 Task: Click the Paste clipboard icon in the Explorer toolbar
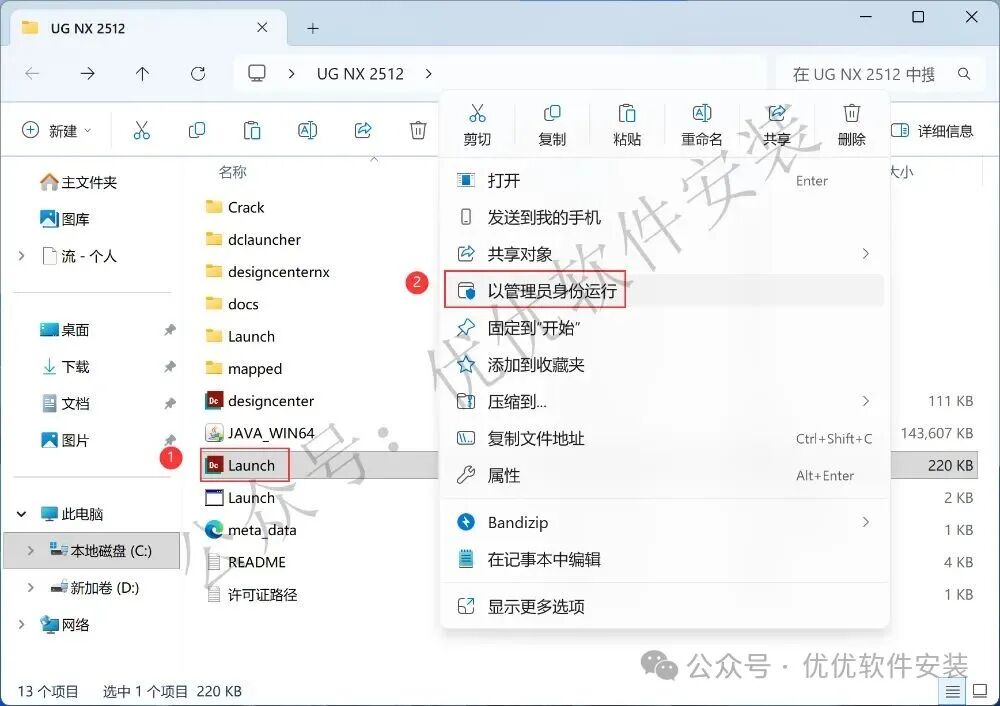point(252,130)
